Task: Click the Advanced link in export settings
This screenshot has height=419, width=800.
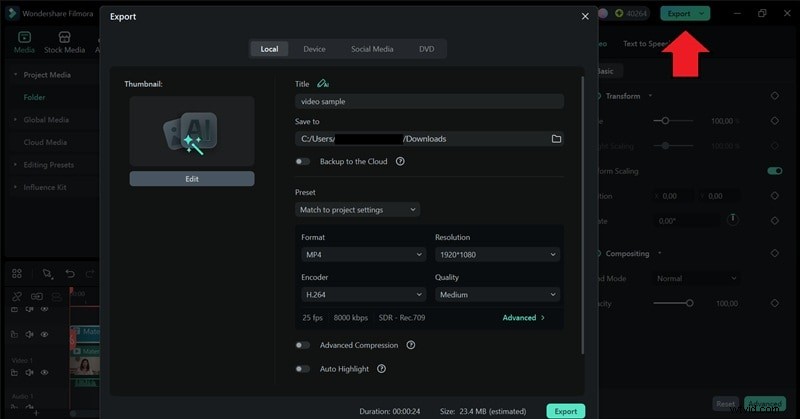Action: (523, 318)
